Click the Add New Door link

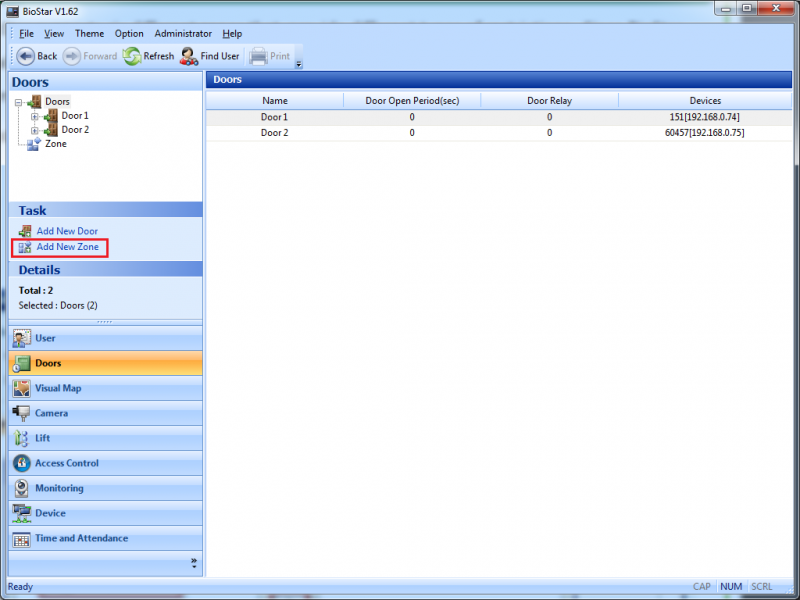click(67, 231)
